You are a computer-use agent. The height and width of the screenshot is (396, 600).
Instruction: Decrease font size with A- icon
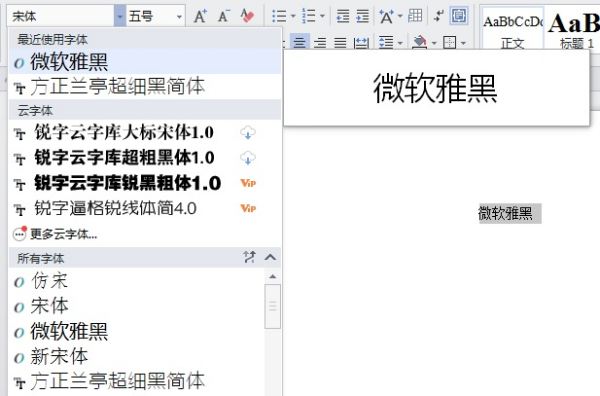(x=224, y=16)
